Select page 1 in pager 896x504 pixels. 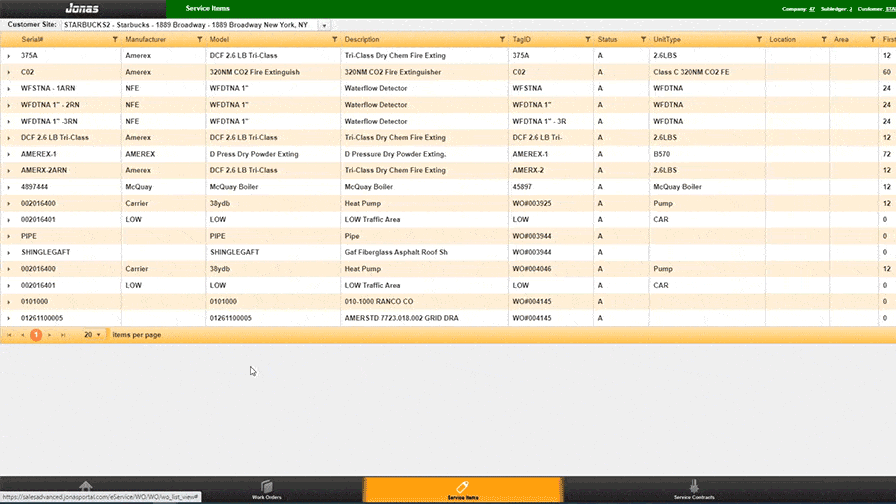[36, 335]
